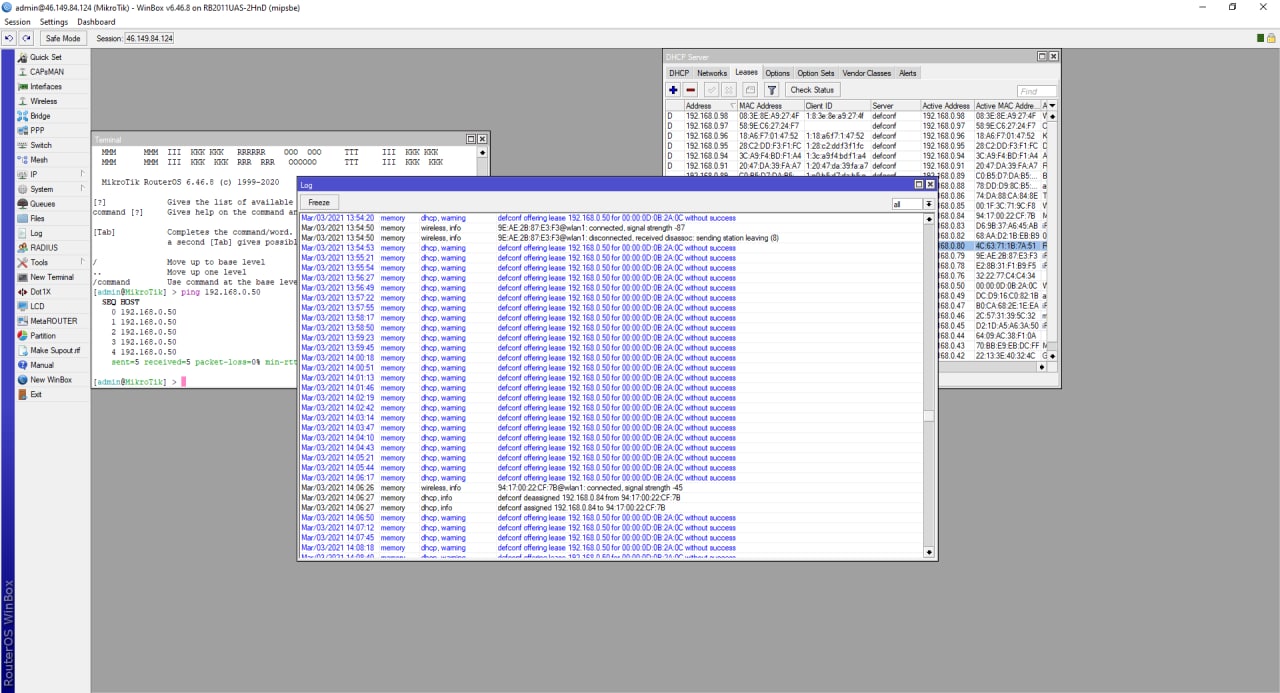Open the Bridge menu
Screen dimensions: 1280x693
[x=40, y=116]
